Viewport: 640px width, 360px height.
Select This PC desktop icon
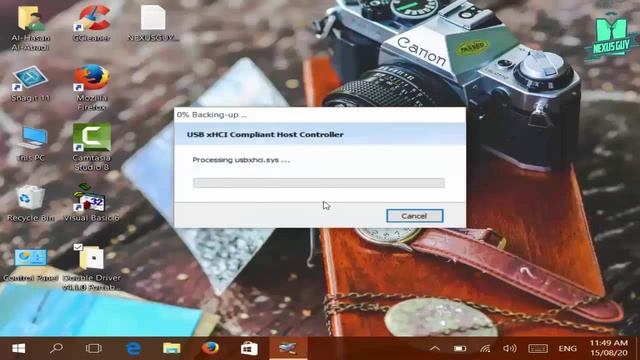click(x=31, y=144)
